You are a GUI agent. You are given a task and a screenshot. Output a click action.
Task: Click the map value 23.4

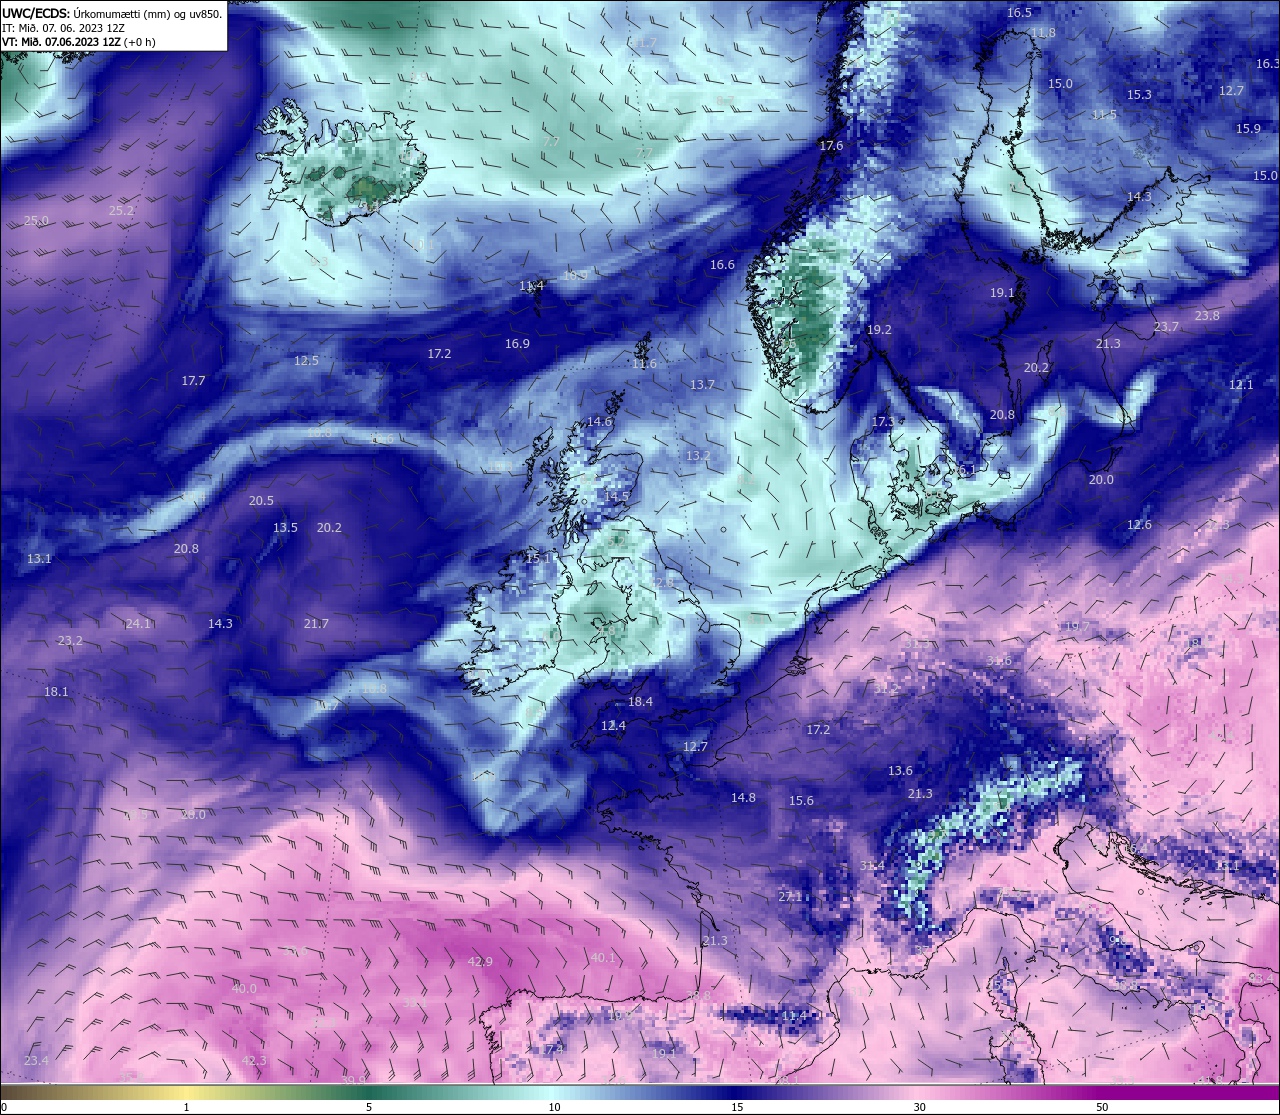coord(36,1061)
